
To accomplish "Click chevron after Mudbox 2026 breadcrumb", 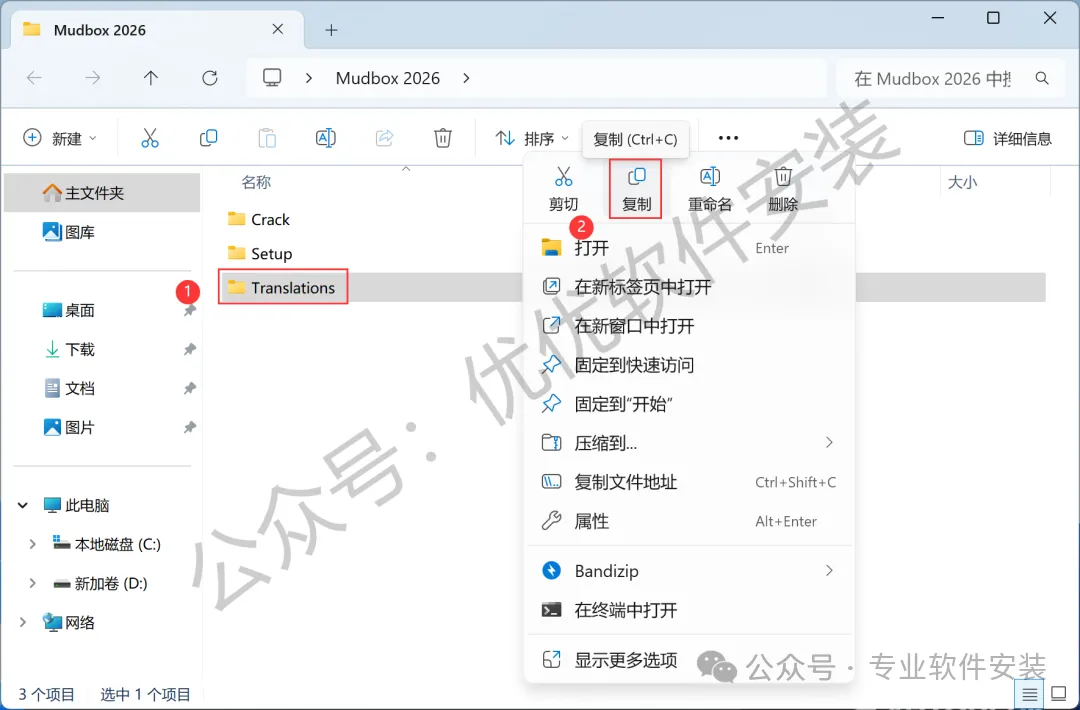I will tap(466, 79).
